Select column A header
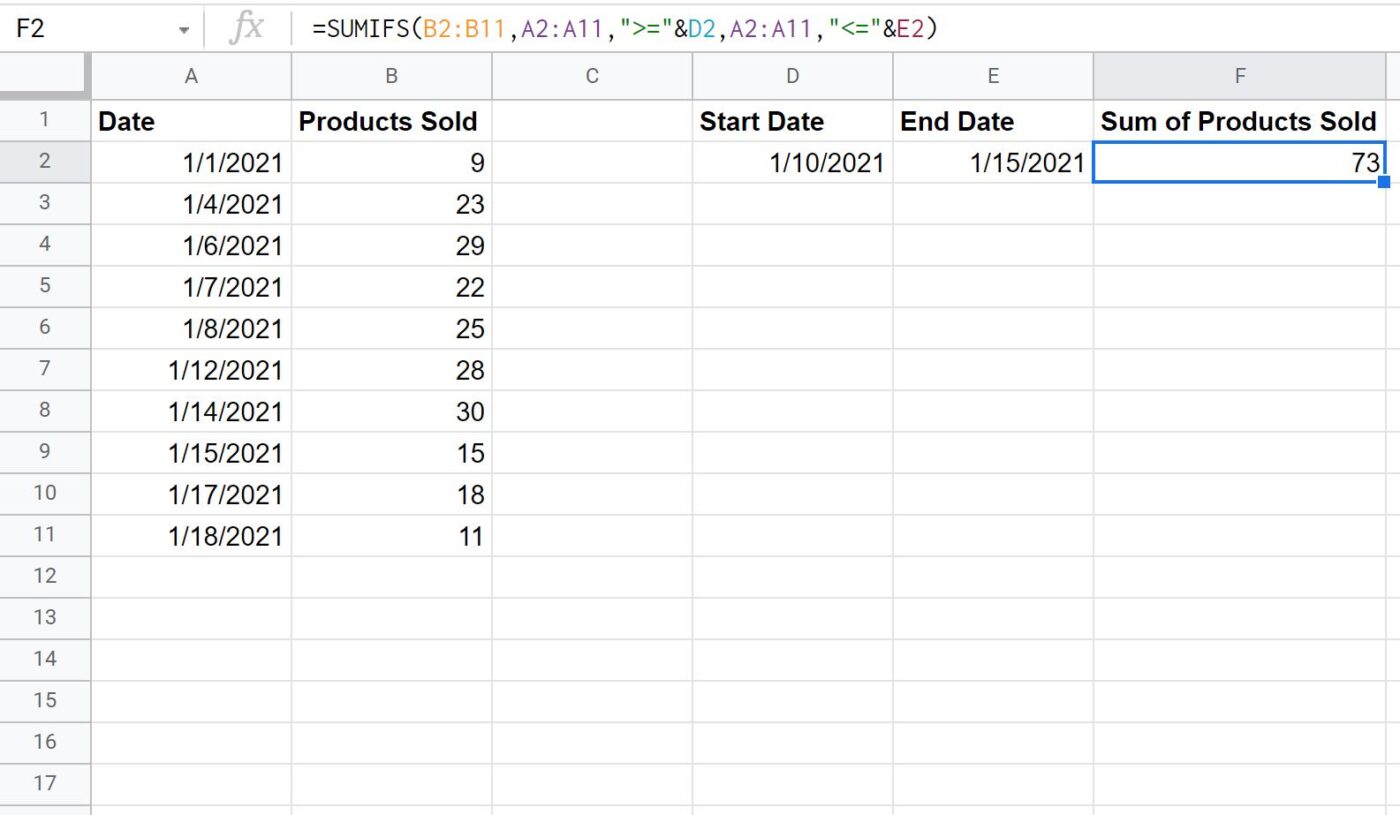This screenshot has width=1400, height=815. pyautogui.click(x=191, y=77)
